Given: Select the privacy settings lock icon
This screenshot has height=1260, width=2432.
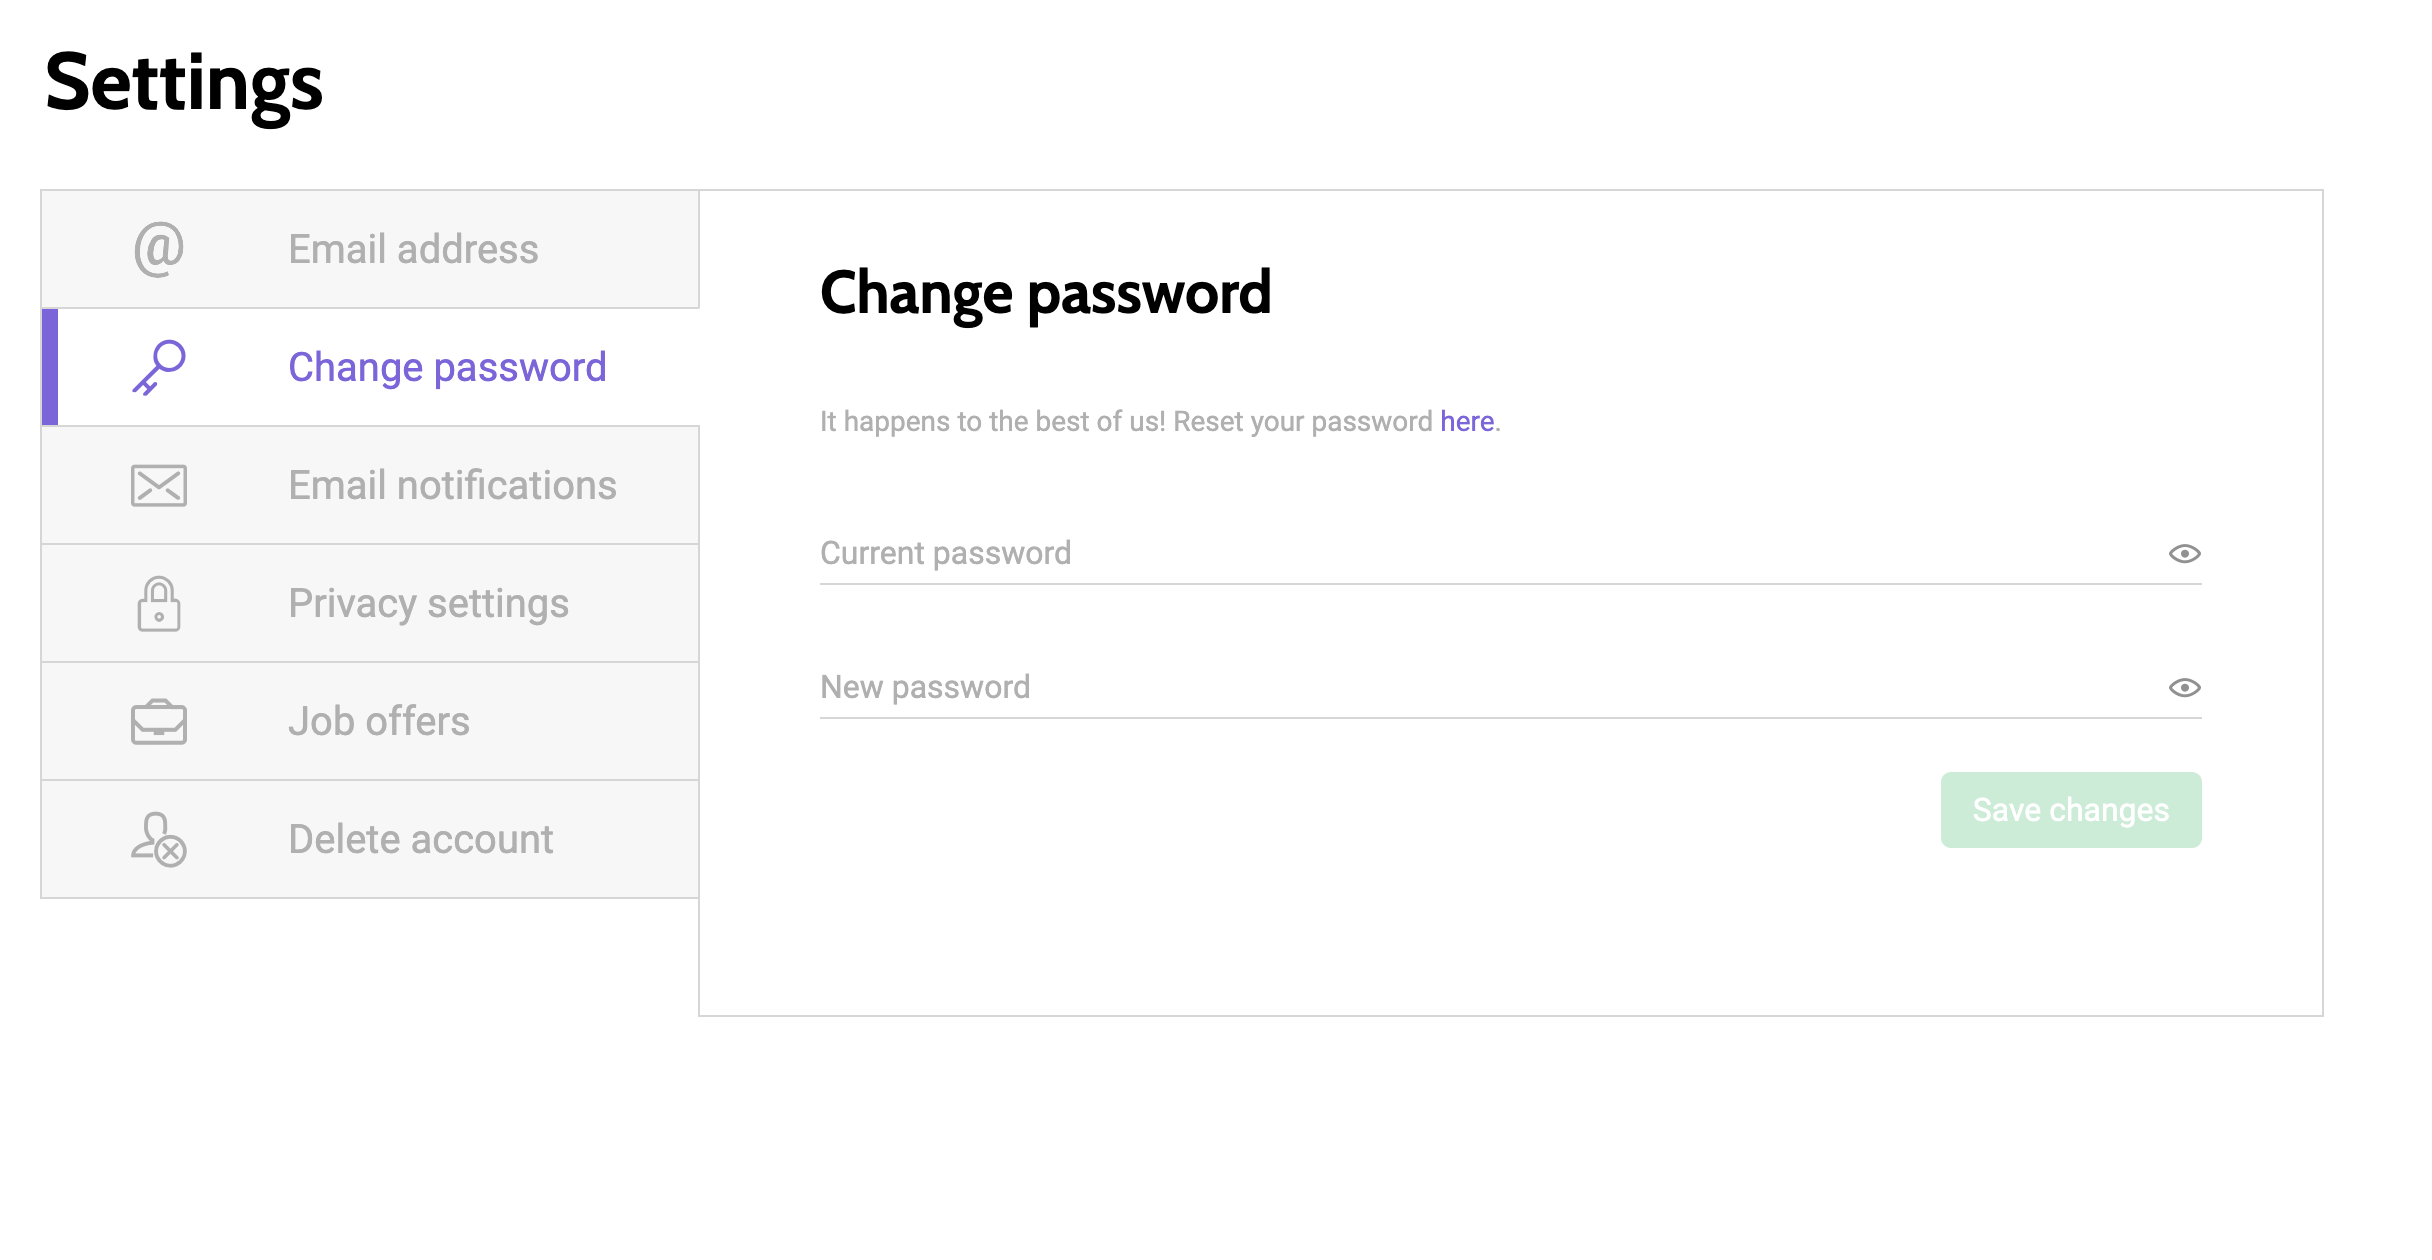Looking at the screenshot, I should (x=157, y=603).
